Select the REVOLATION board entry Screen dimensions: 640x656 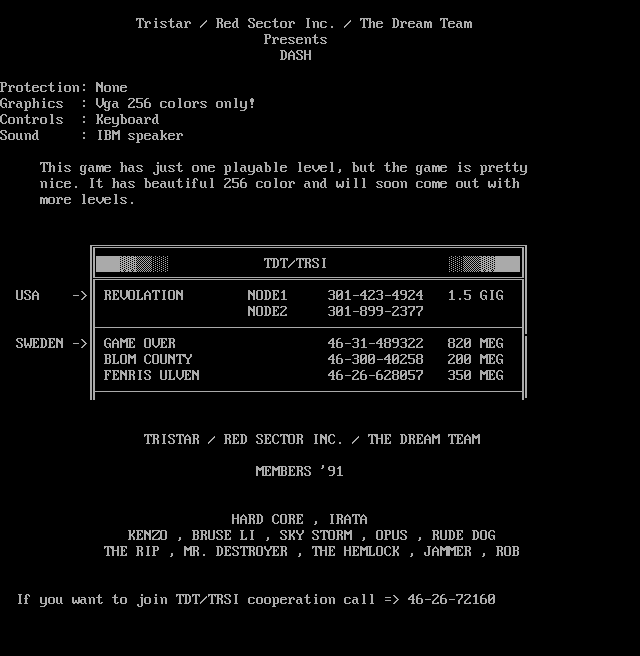(144, 296)
